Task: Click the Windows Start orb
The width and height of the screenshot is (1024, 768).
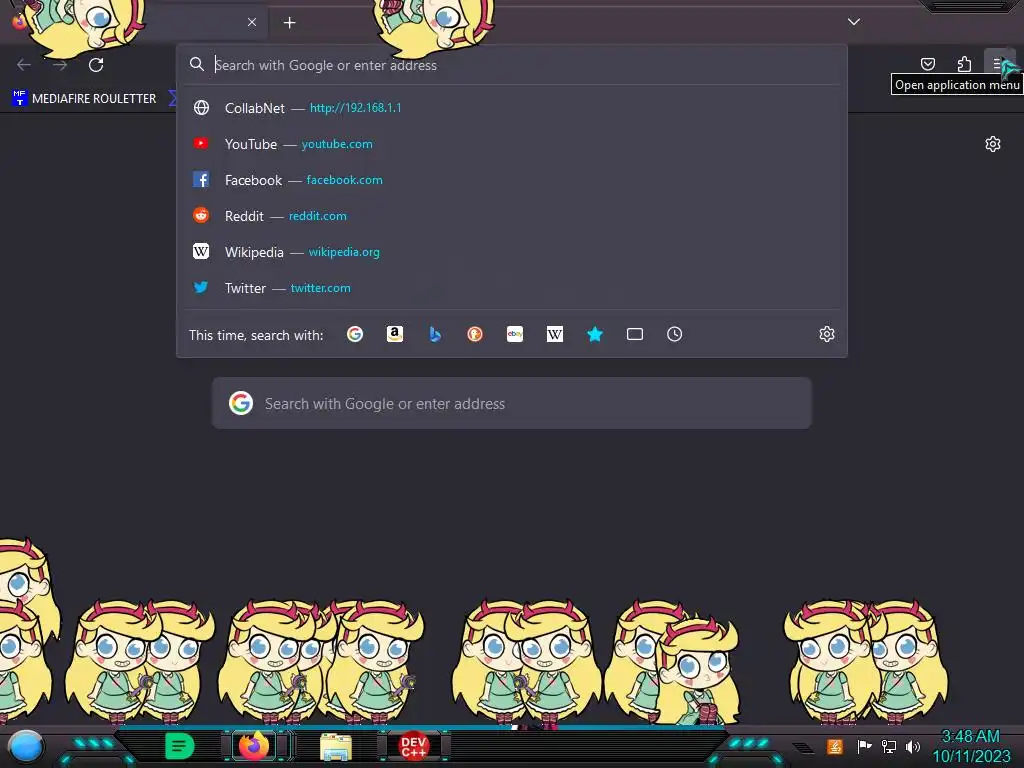Action: point(25,746)
